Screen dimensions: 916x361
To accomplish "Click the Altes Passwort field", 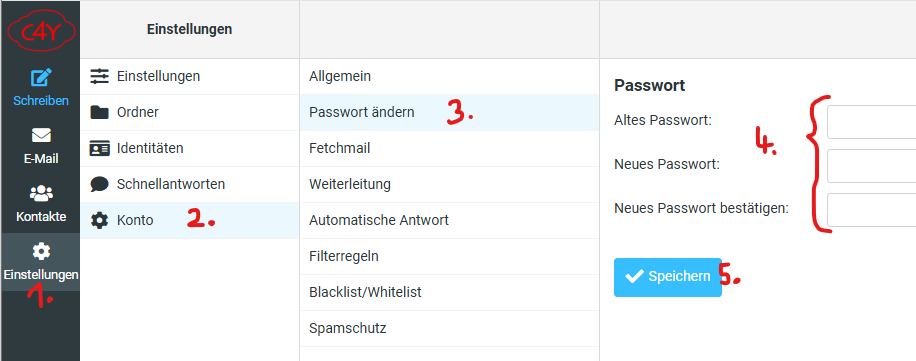I will pos(872,122).
